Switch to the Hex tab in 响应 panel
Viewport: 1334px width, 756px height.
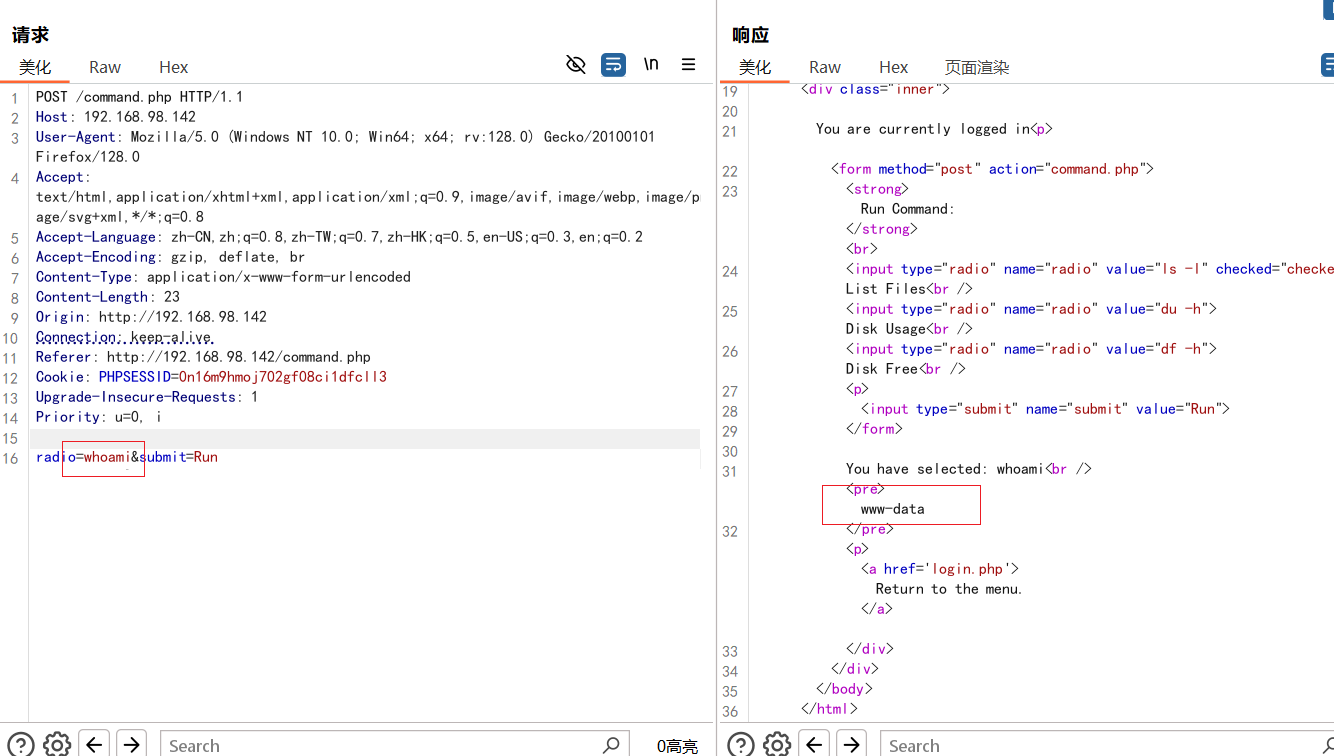[x=894, y=67]
